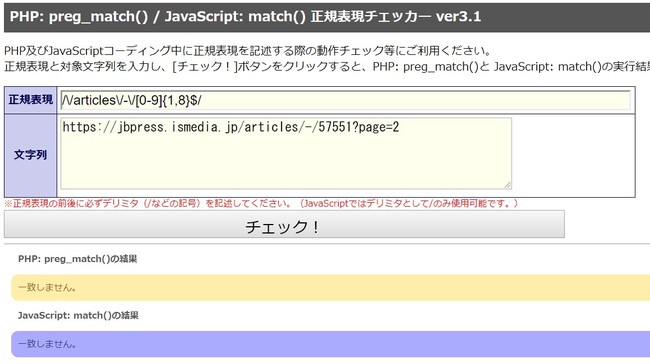Click 一致しません in JavaScript result
Screen dimensions: 650x364
tap(47, 344)
